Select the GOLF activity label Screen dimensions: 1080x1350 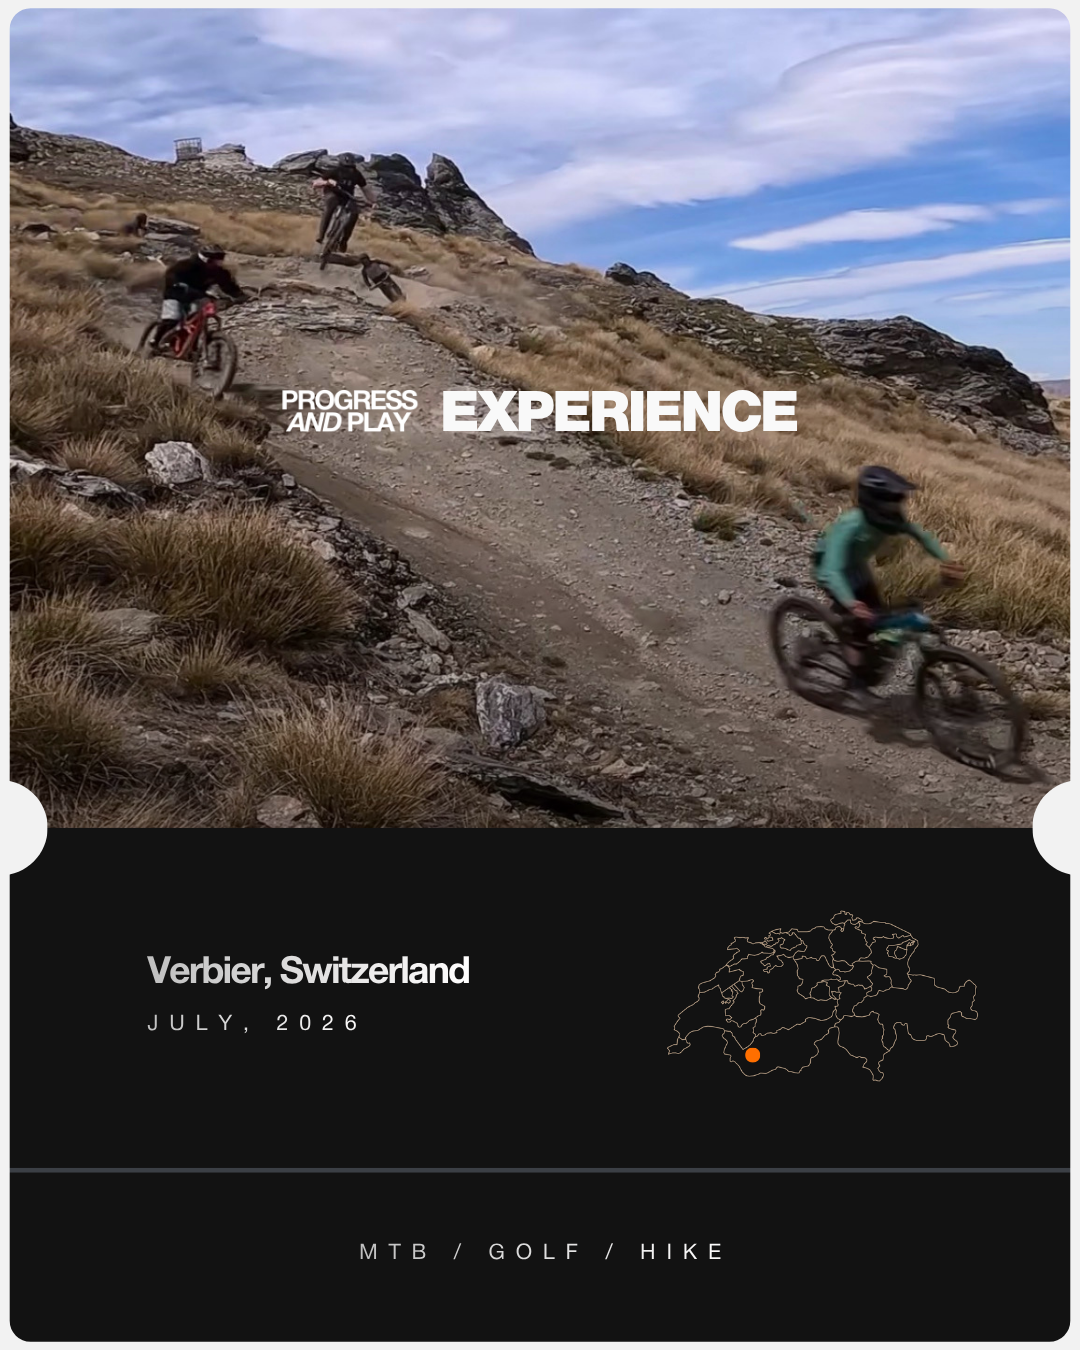pos(535,1252)
